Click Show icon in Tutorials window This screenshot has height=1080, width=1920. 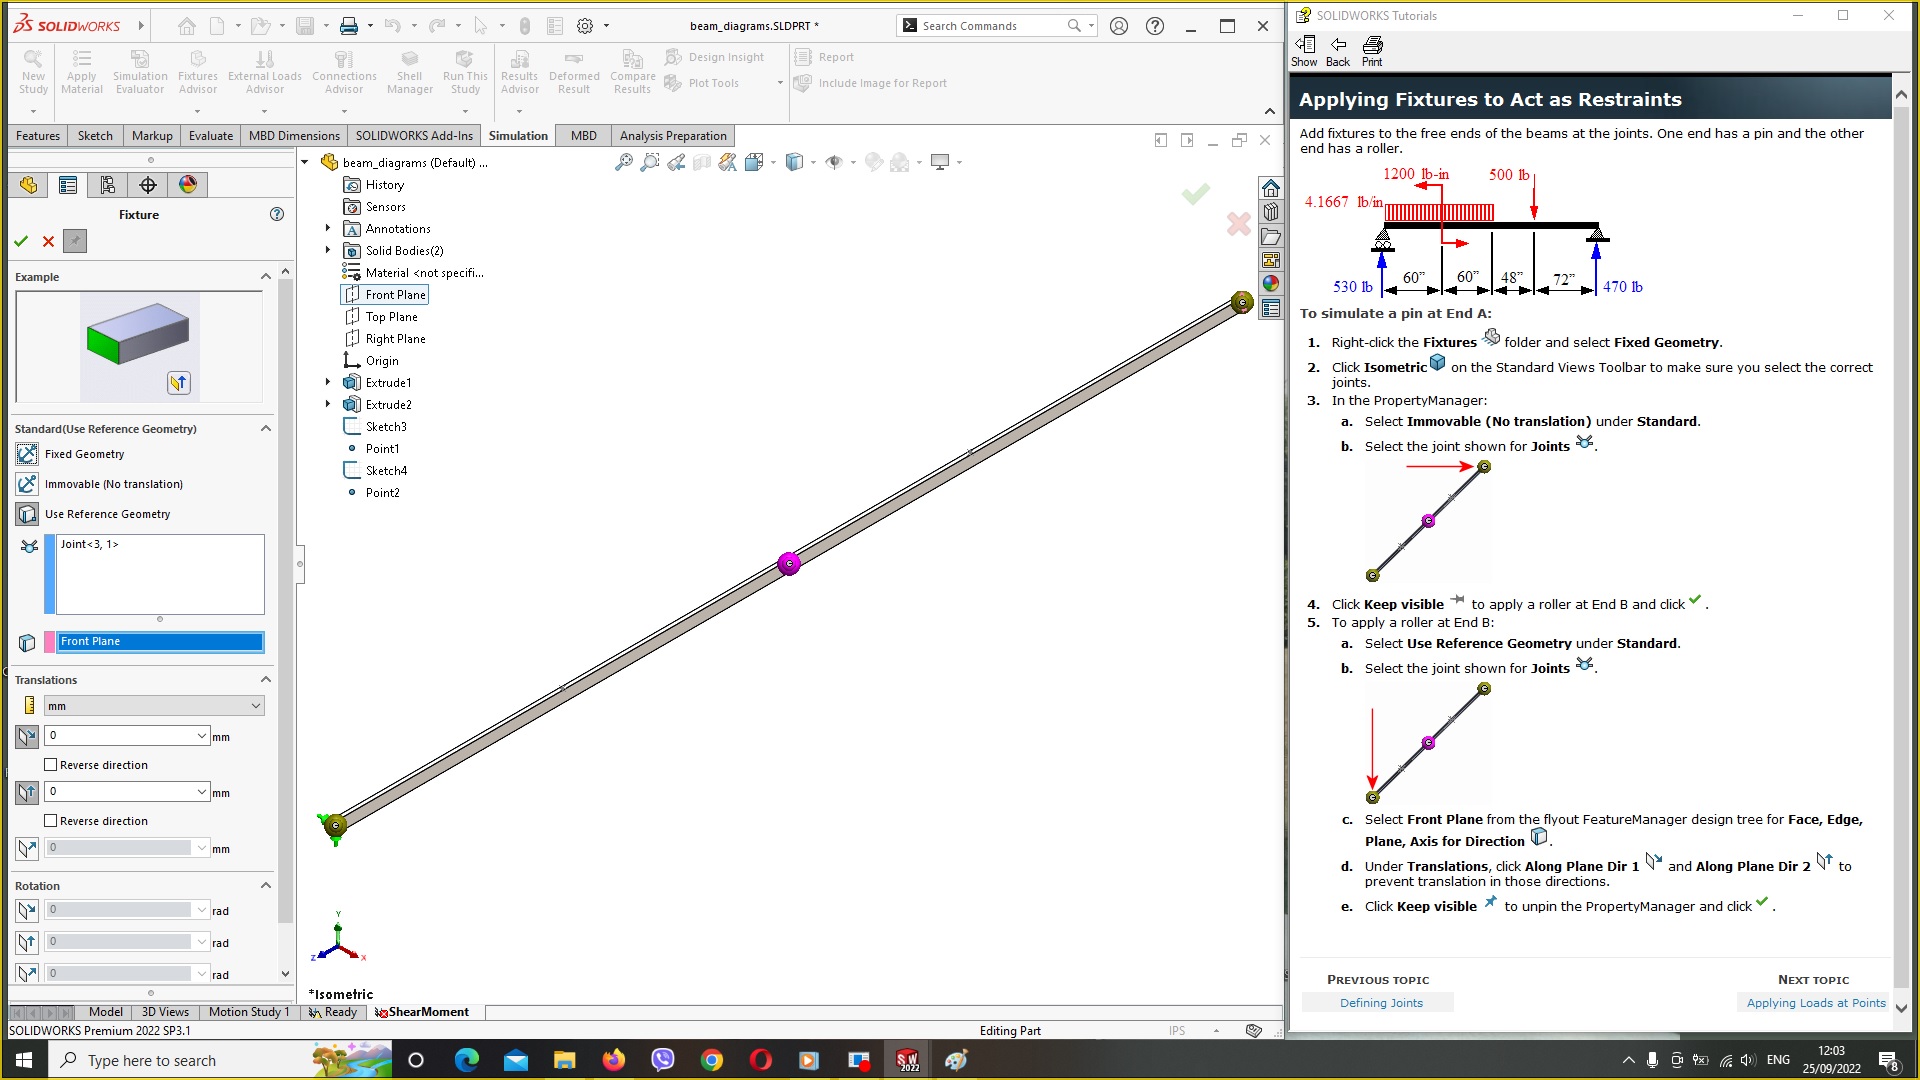[1304, 51]
